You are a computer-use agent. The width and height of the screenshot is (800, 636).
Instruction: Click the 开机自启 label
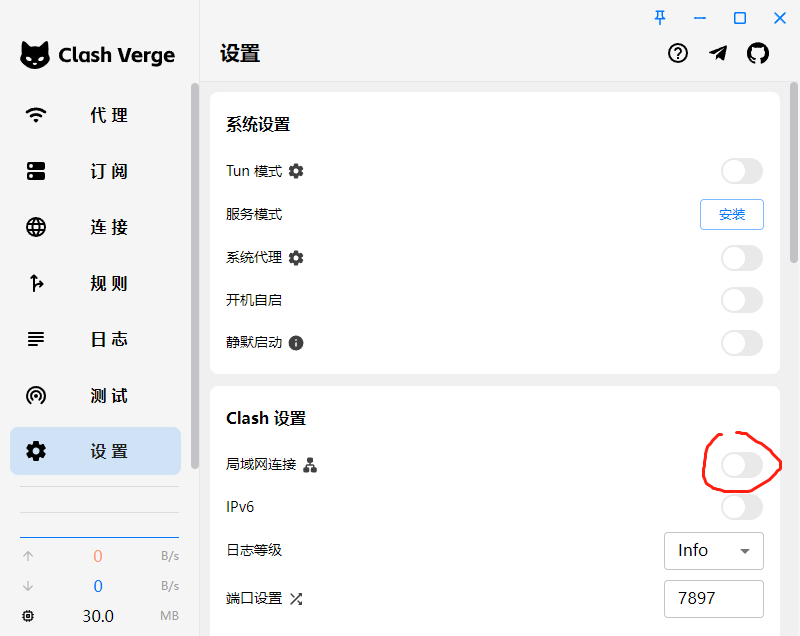[x=254, y=300]
